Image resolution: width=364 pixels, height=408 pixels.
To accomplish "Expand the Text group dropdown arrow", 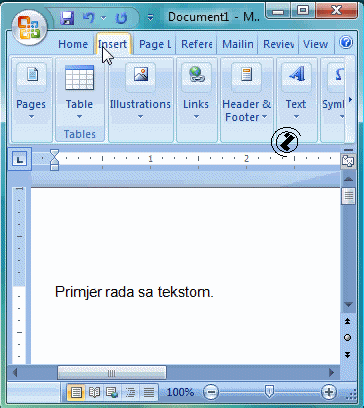I will (x=296, y=117).
